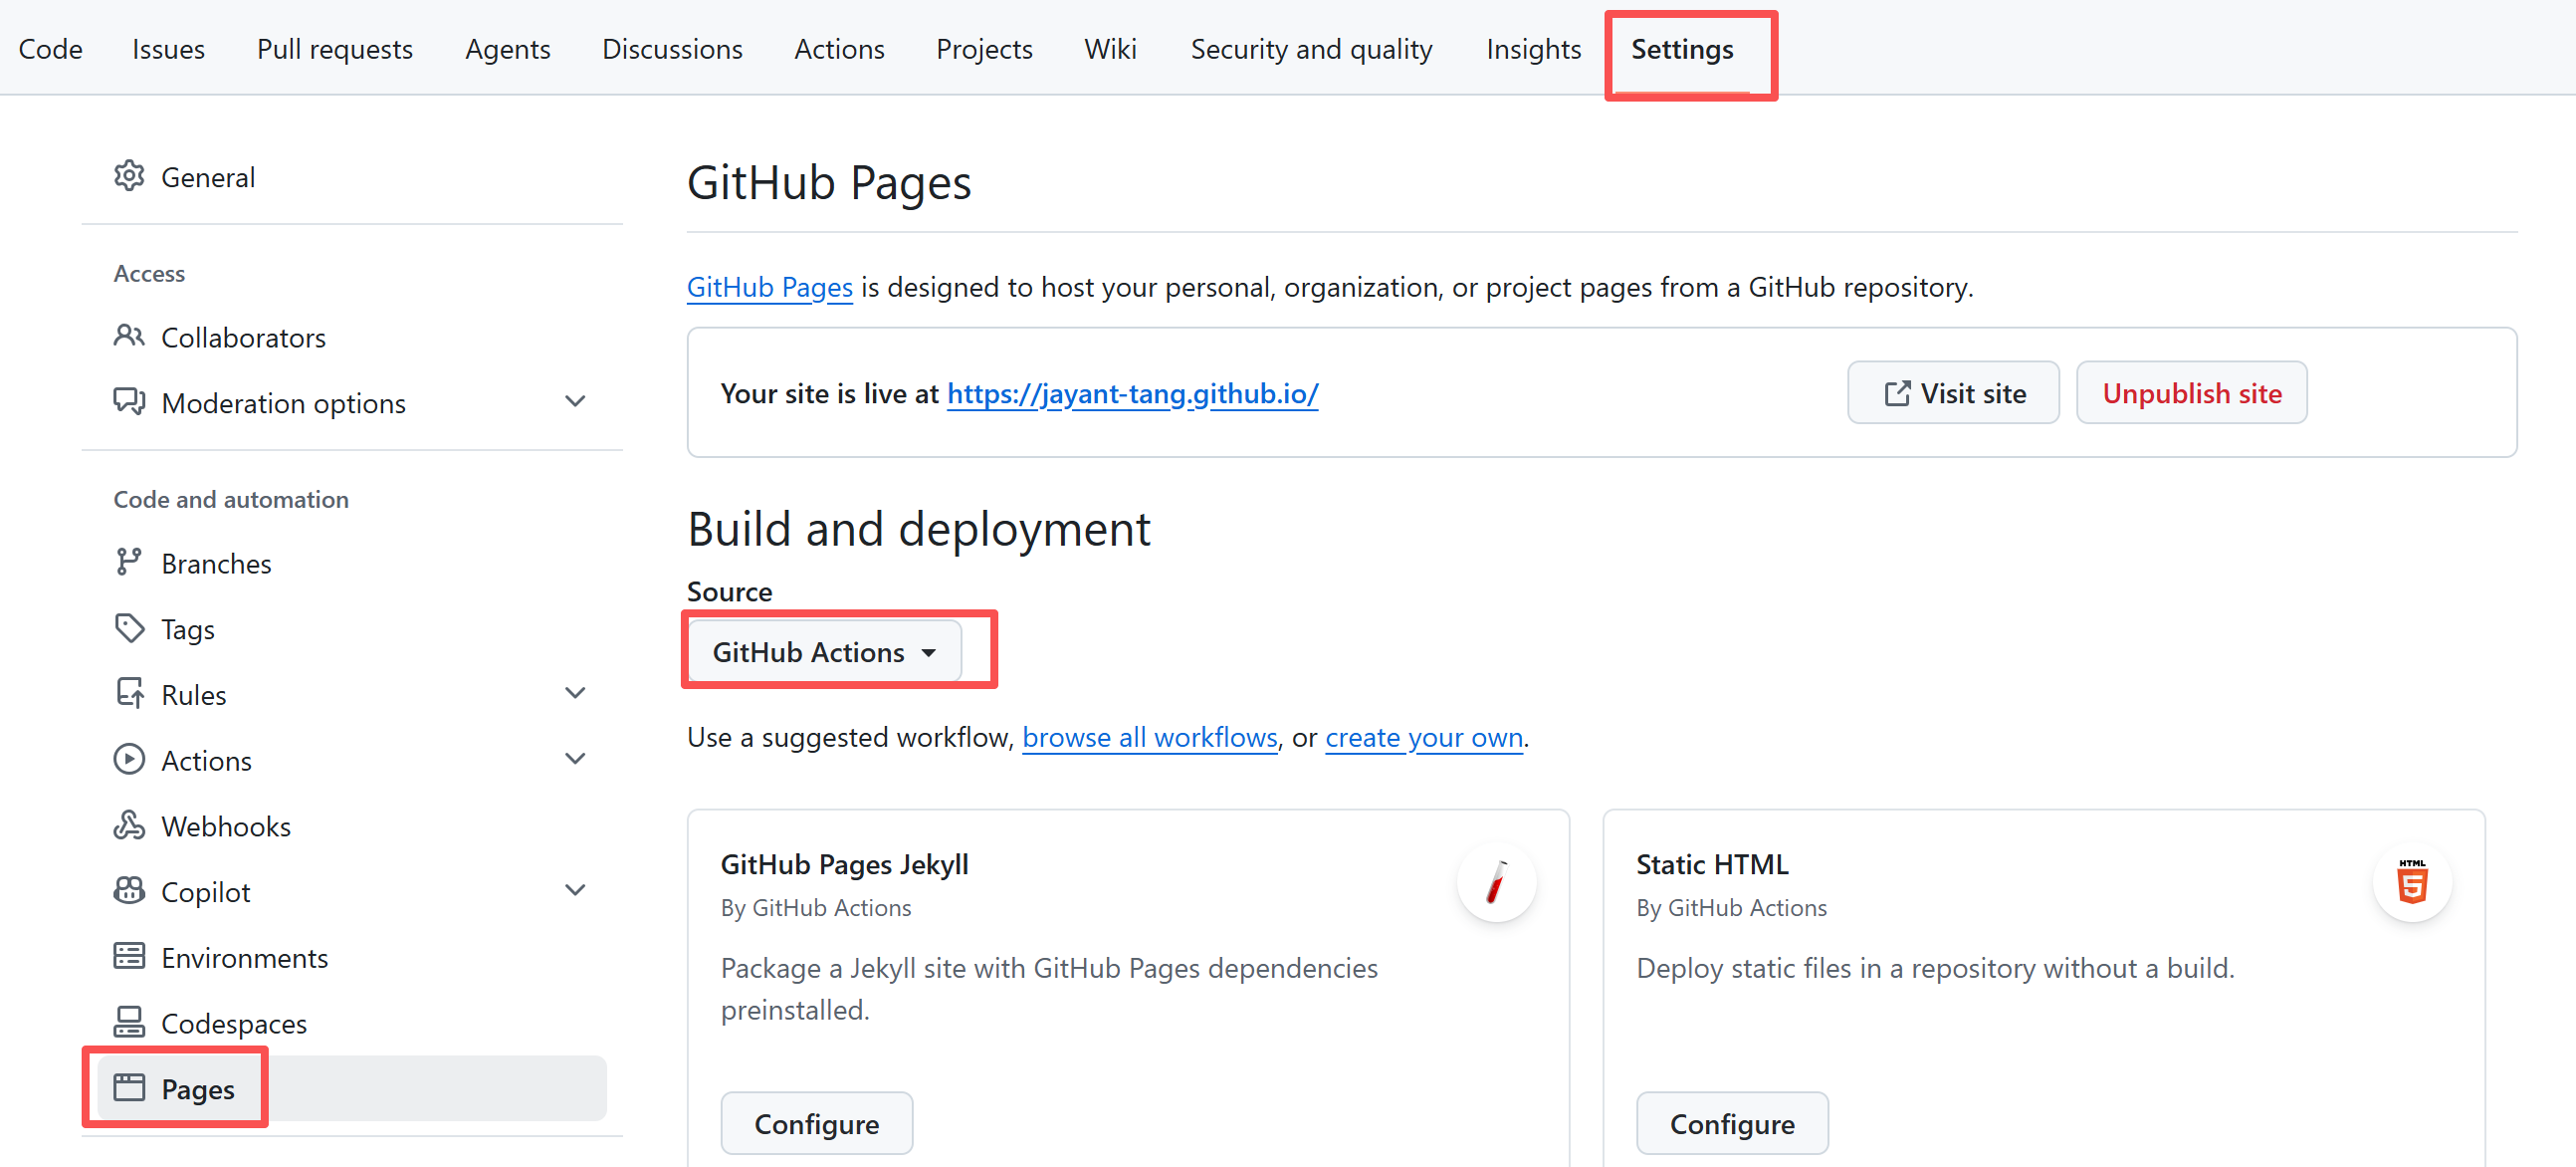Viewport: 2576px width, 1167px height.
Task: Click the Collaborators people icon
Action: 129,336
